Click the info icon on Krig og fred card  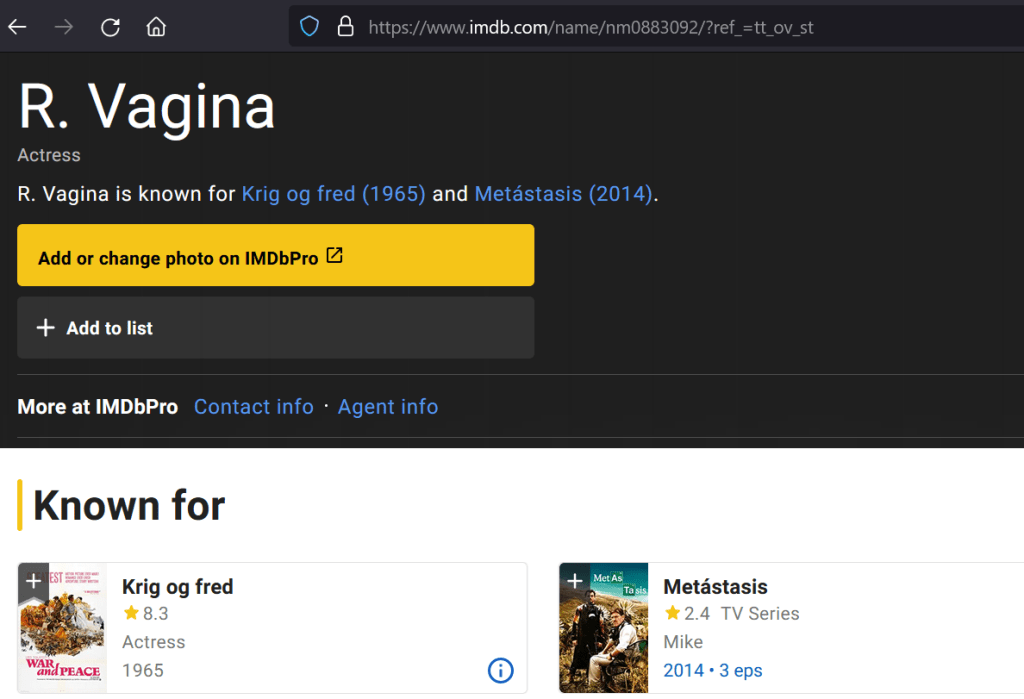[x=500, y=670]
